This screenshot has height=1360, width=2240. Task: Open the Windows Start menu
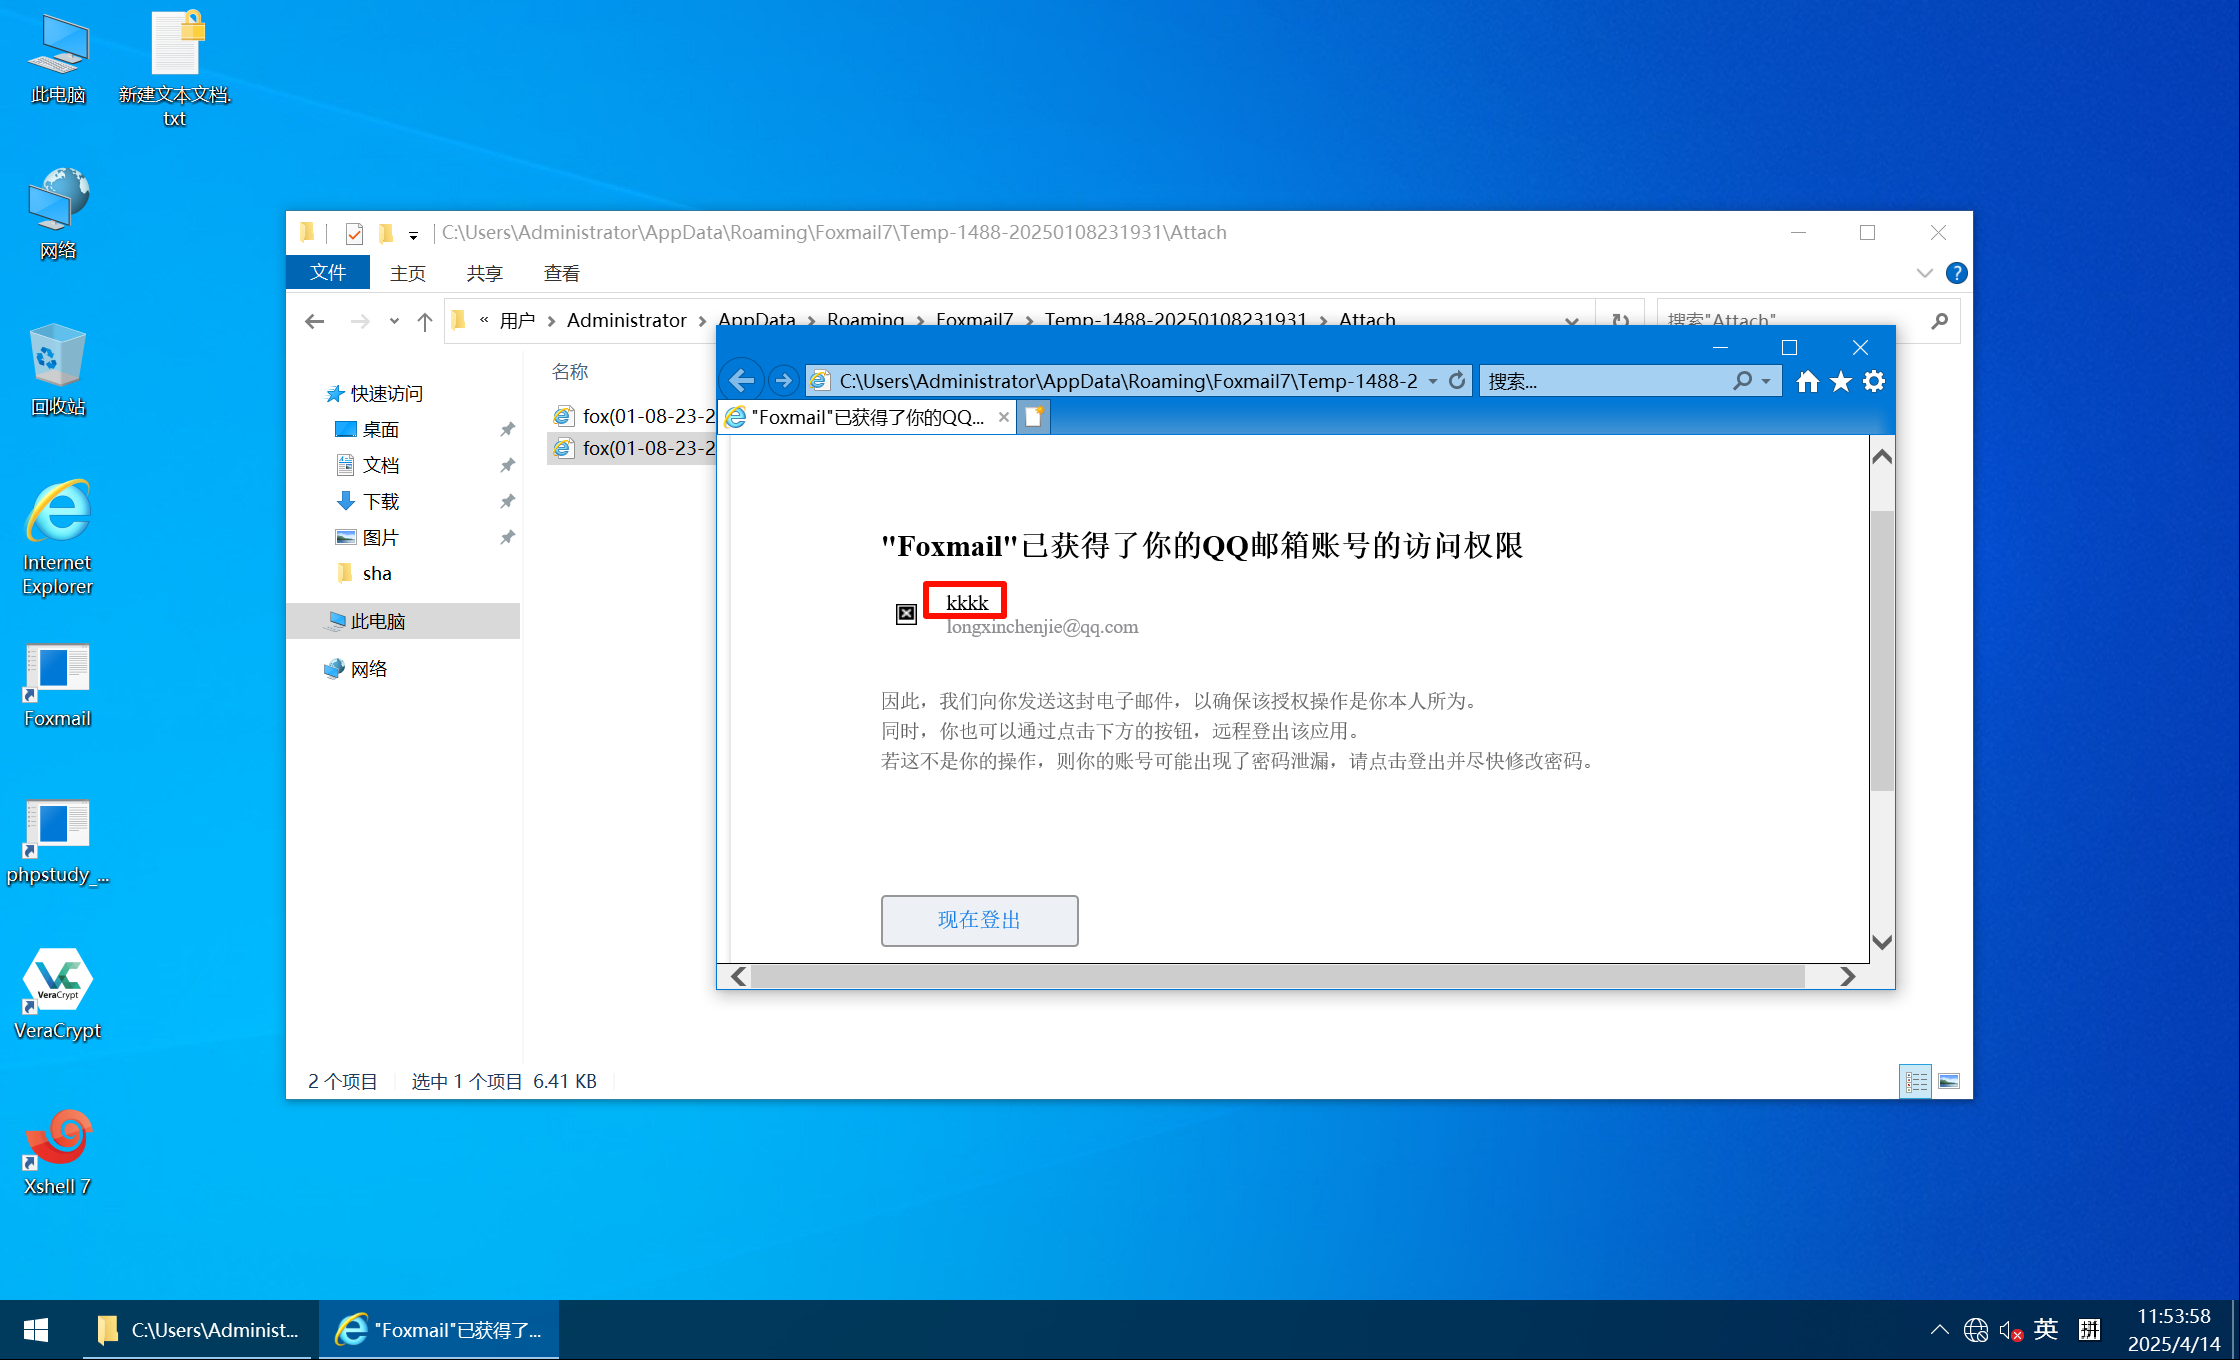tap(36, 1330)
